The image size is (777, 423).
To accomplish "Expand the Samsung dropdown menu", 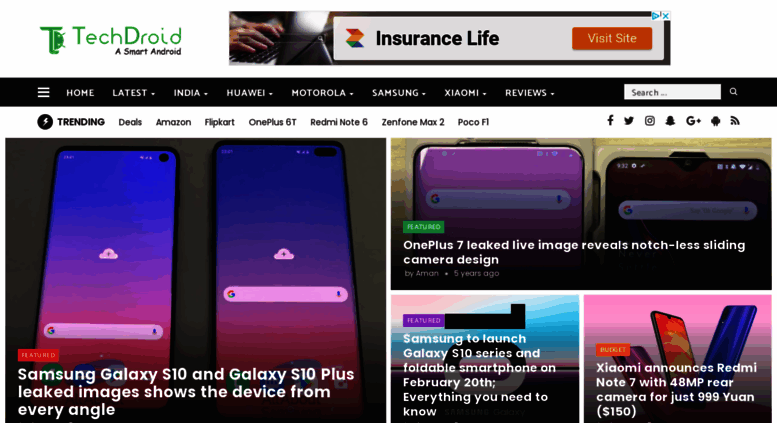I will pos(399,93).
